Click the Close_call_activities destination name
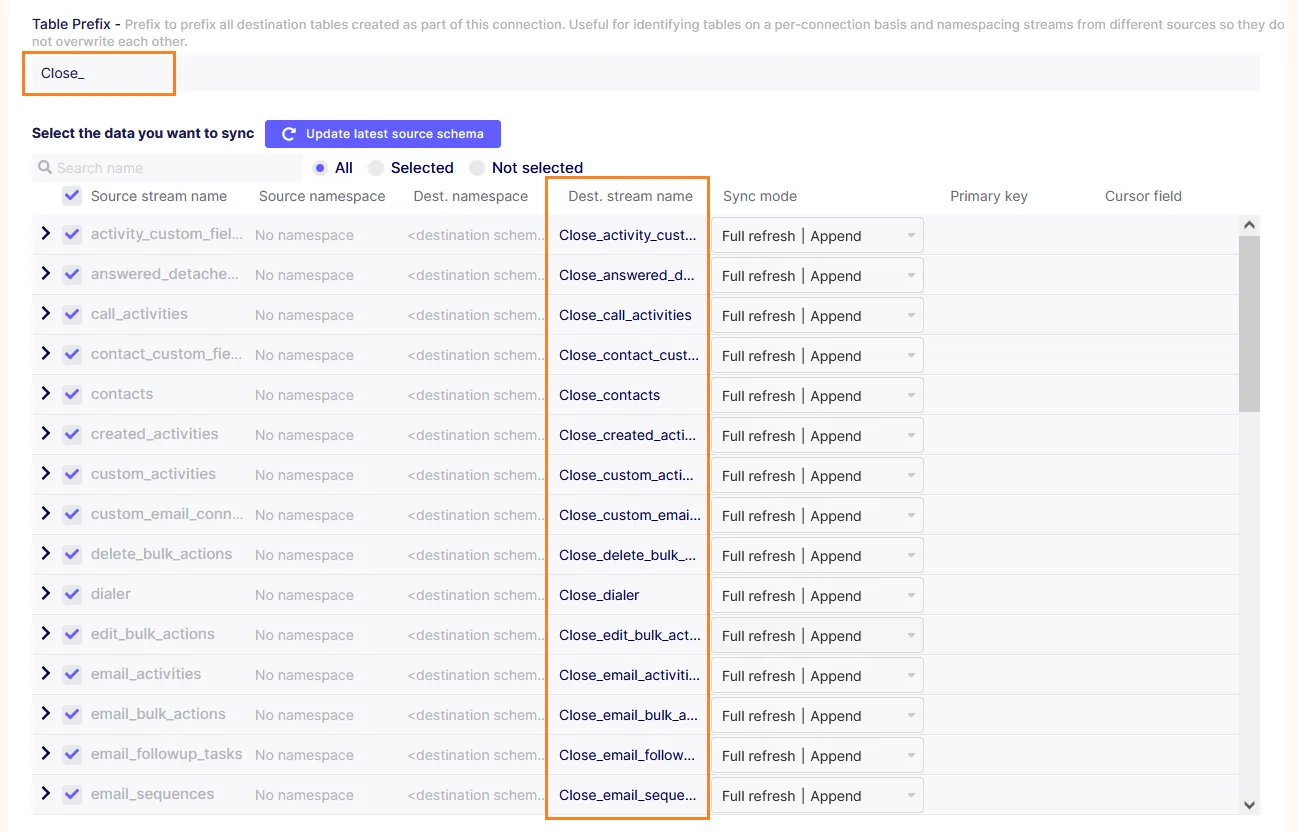 point(625,315)
